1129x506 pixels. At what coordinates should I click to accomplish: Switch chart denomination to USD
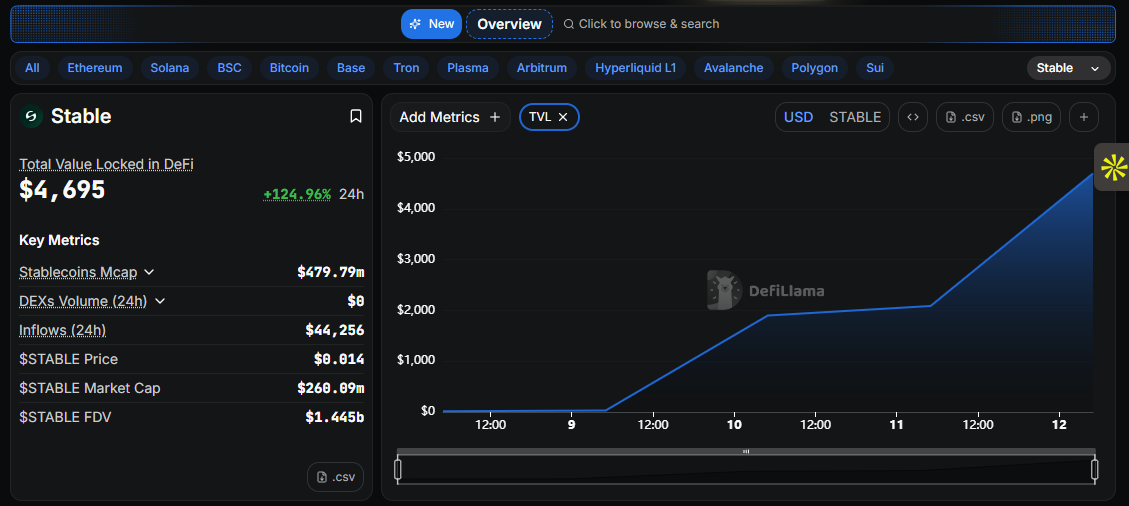(x=798, y=117)
